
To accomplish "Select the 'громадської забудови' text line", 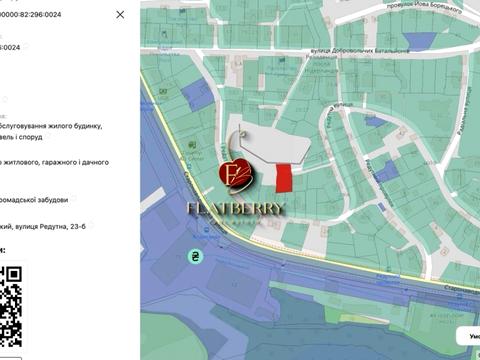I will [34, 200].
